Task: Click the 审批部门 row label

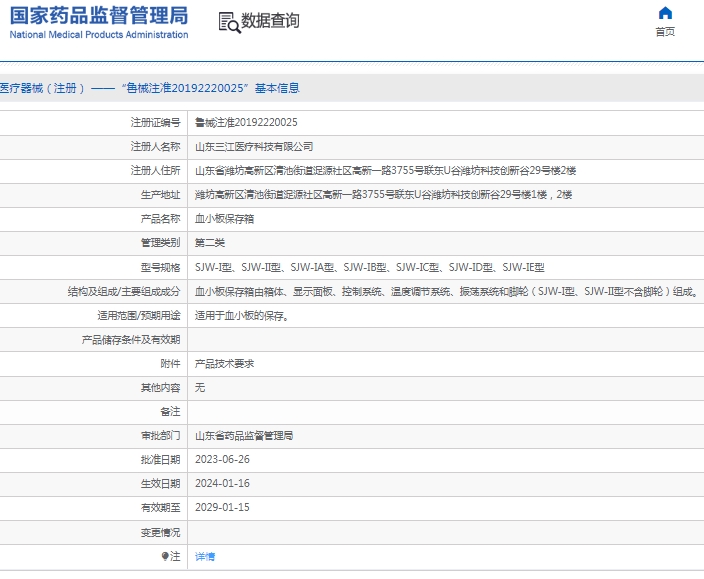Action: click(x=160, y=436)
